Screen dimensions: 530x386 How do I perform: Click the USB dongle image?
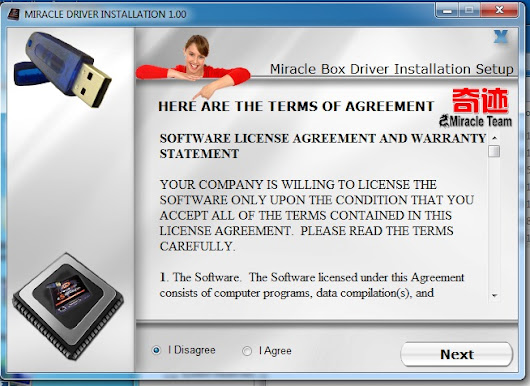point(63,69)
